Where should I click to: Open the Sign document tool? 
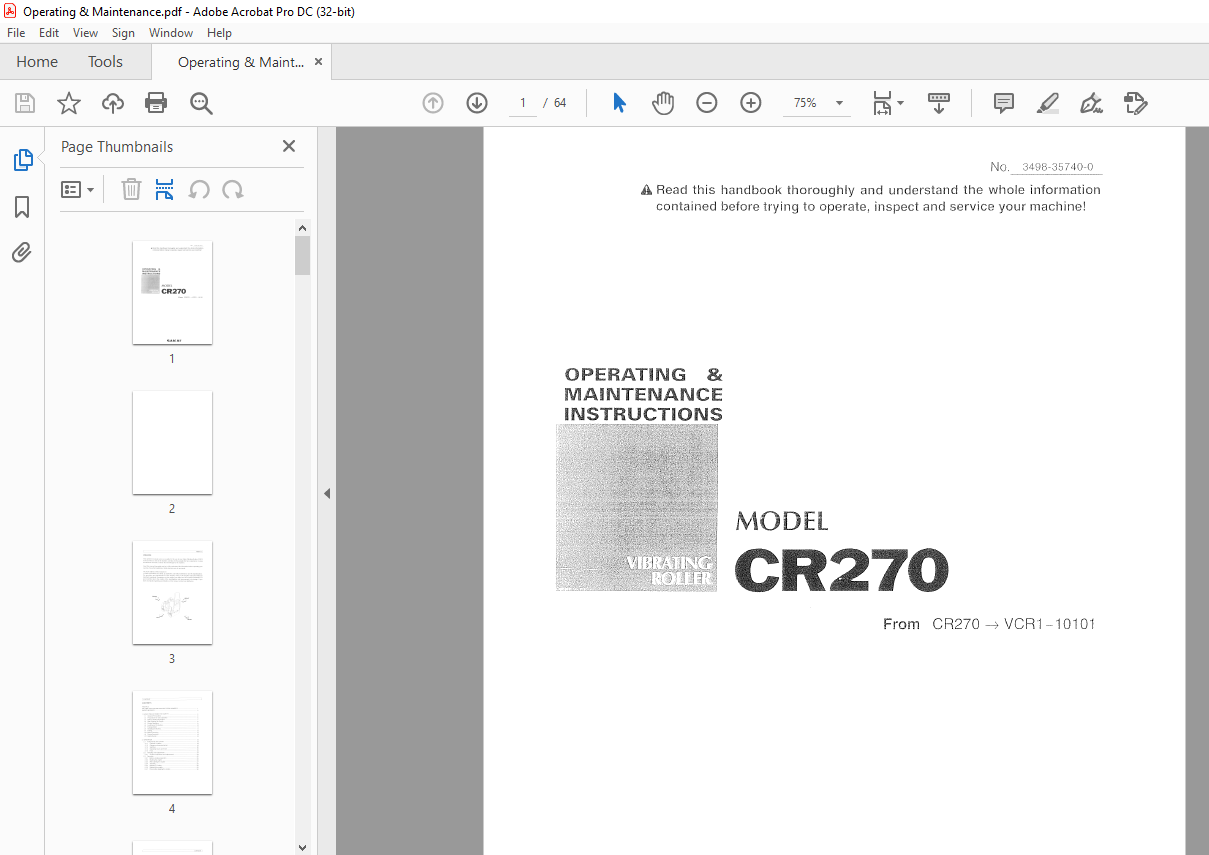point(1091,103)
